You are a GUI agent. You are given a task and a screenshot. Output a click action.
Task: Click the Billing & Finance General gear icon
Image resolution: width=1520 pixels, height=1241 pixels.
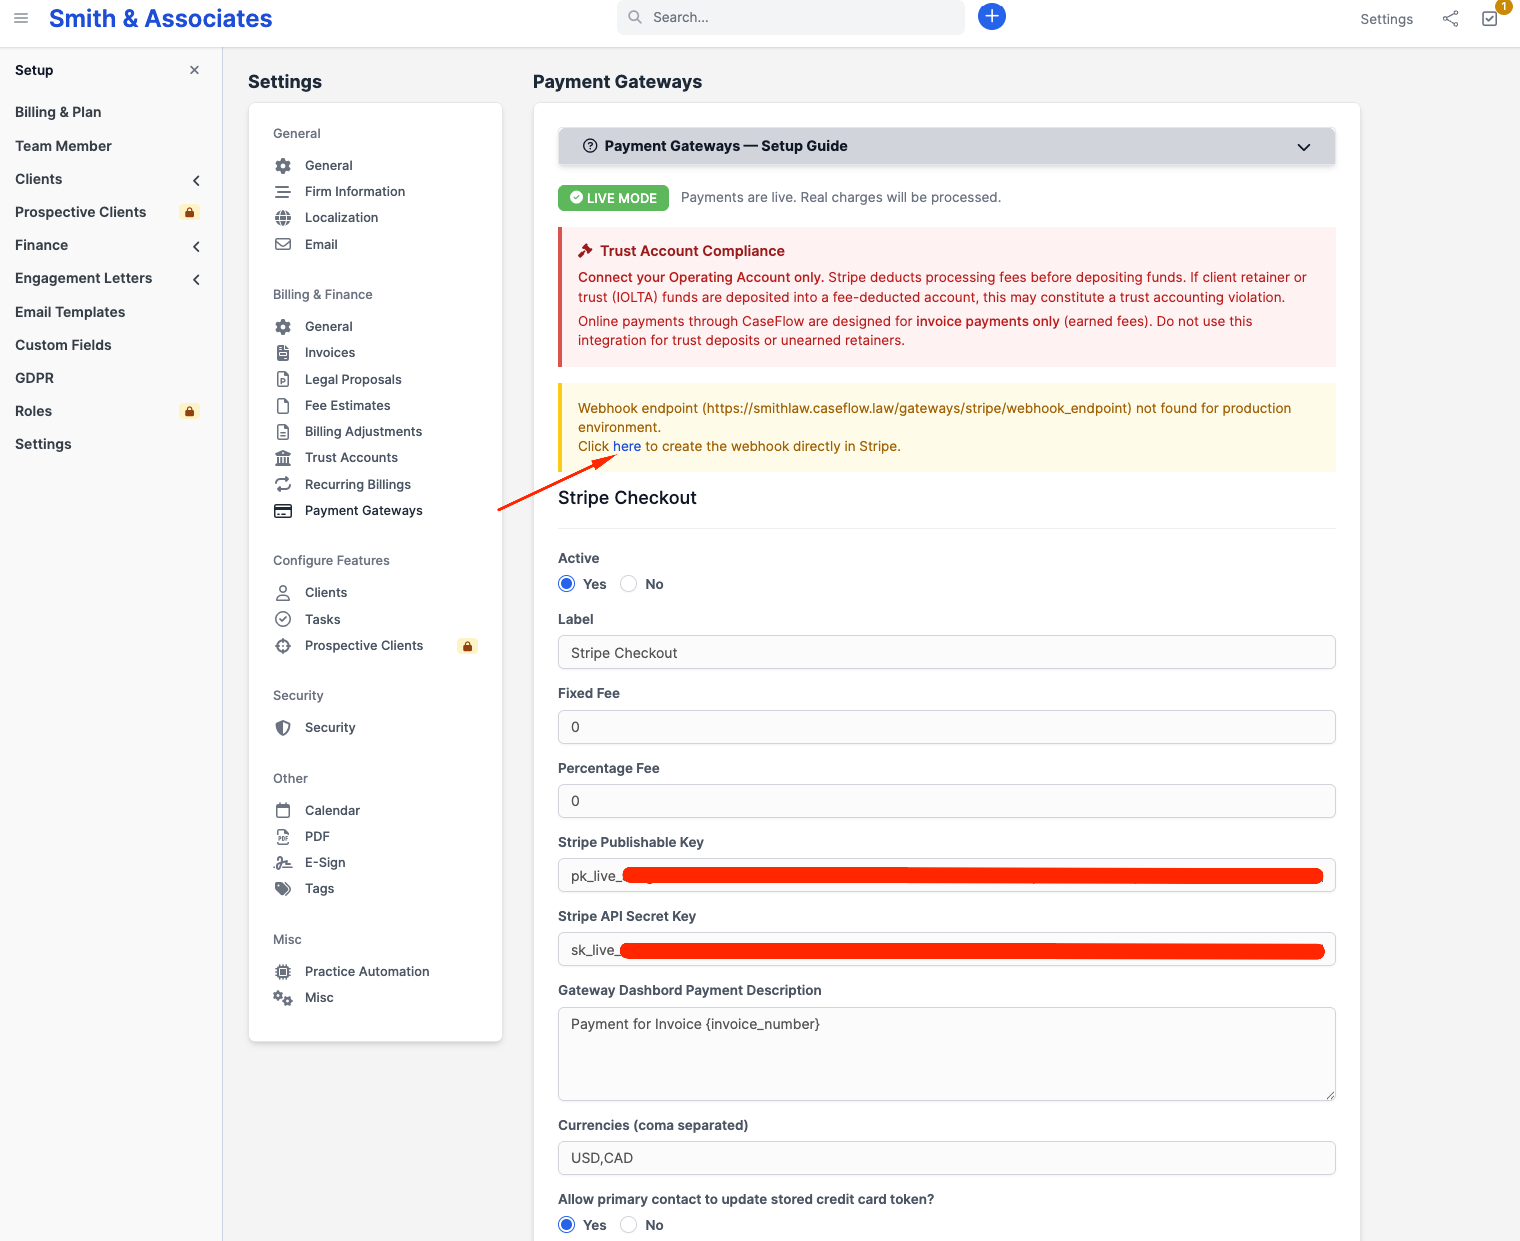point(283,327)
